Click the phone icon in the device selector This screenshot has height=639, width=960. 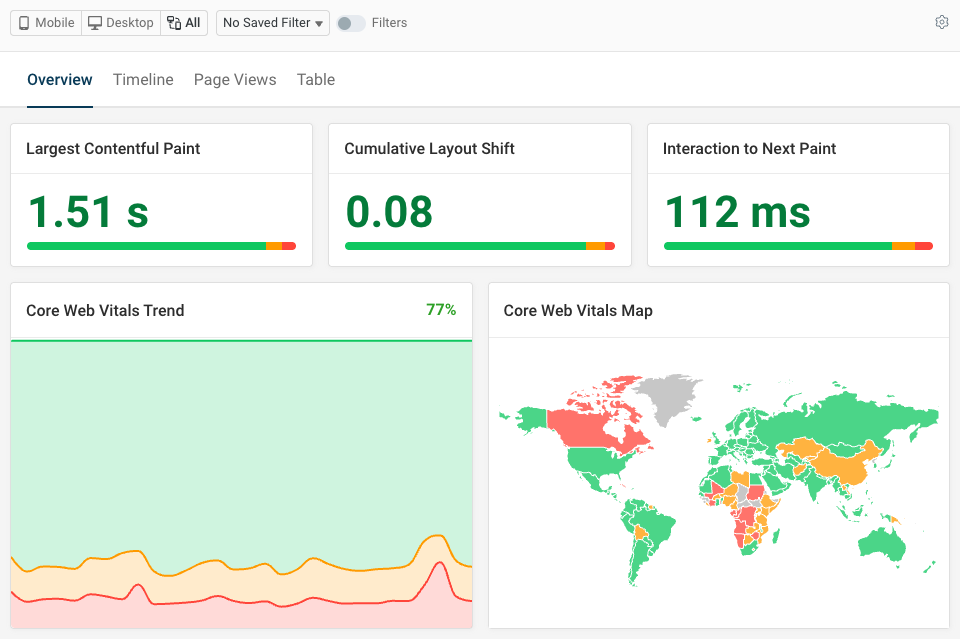(x=22, y=22)
